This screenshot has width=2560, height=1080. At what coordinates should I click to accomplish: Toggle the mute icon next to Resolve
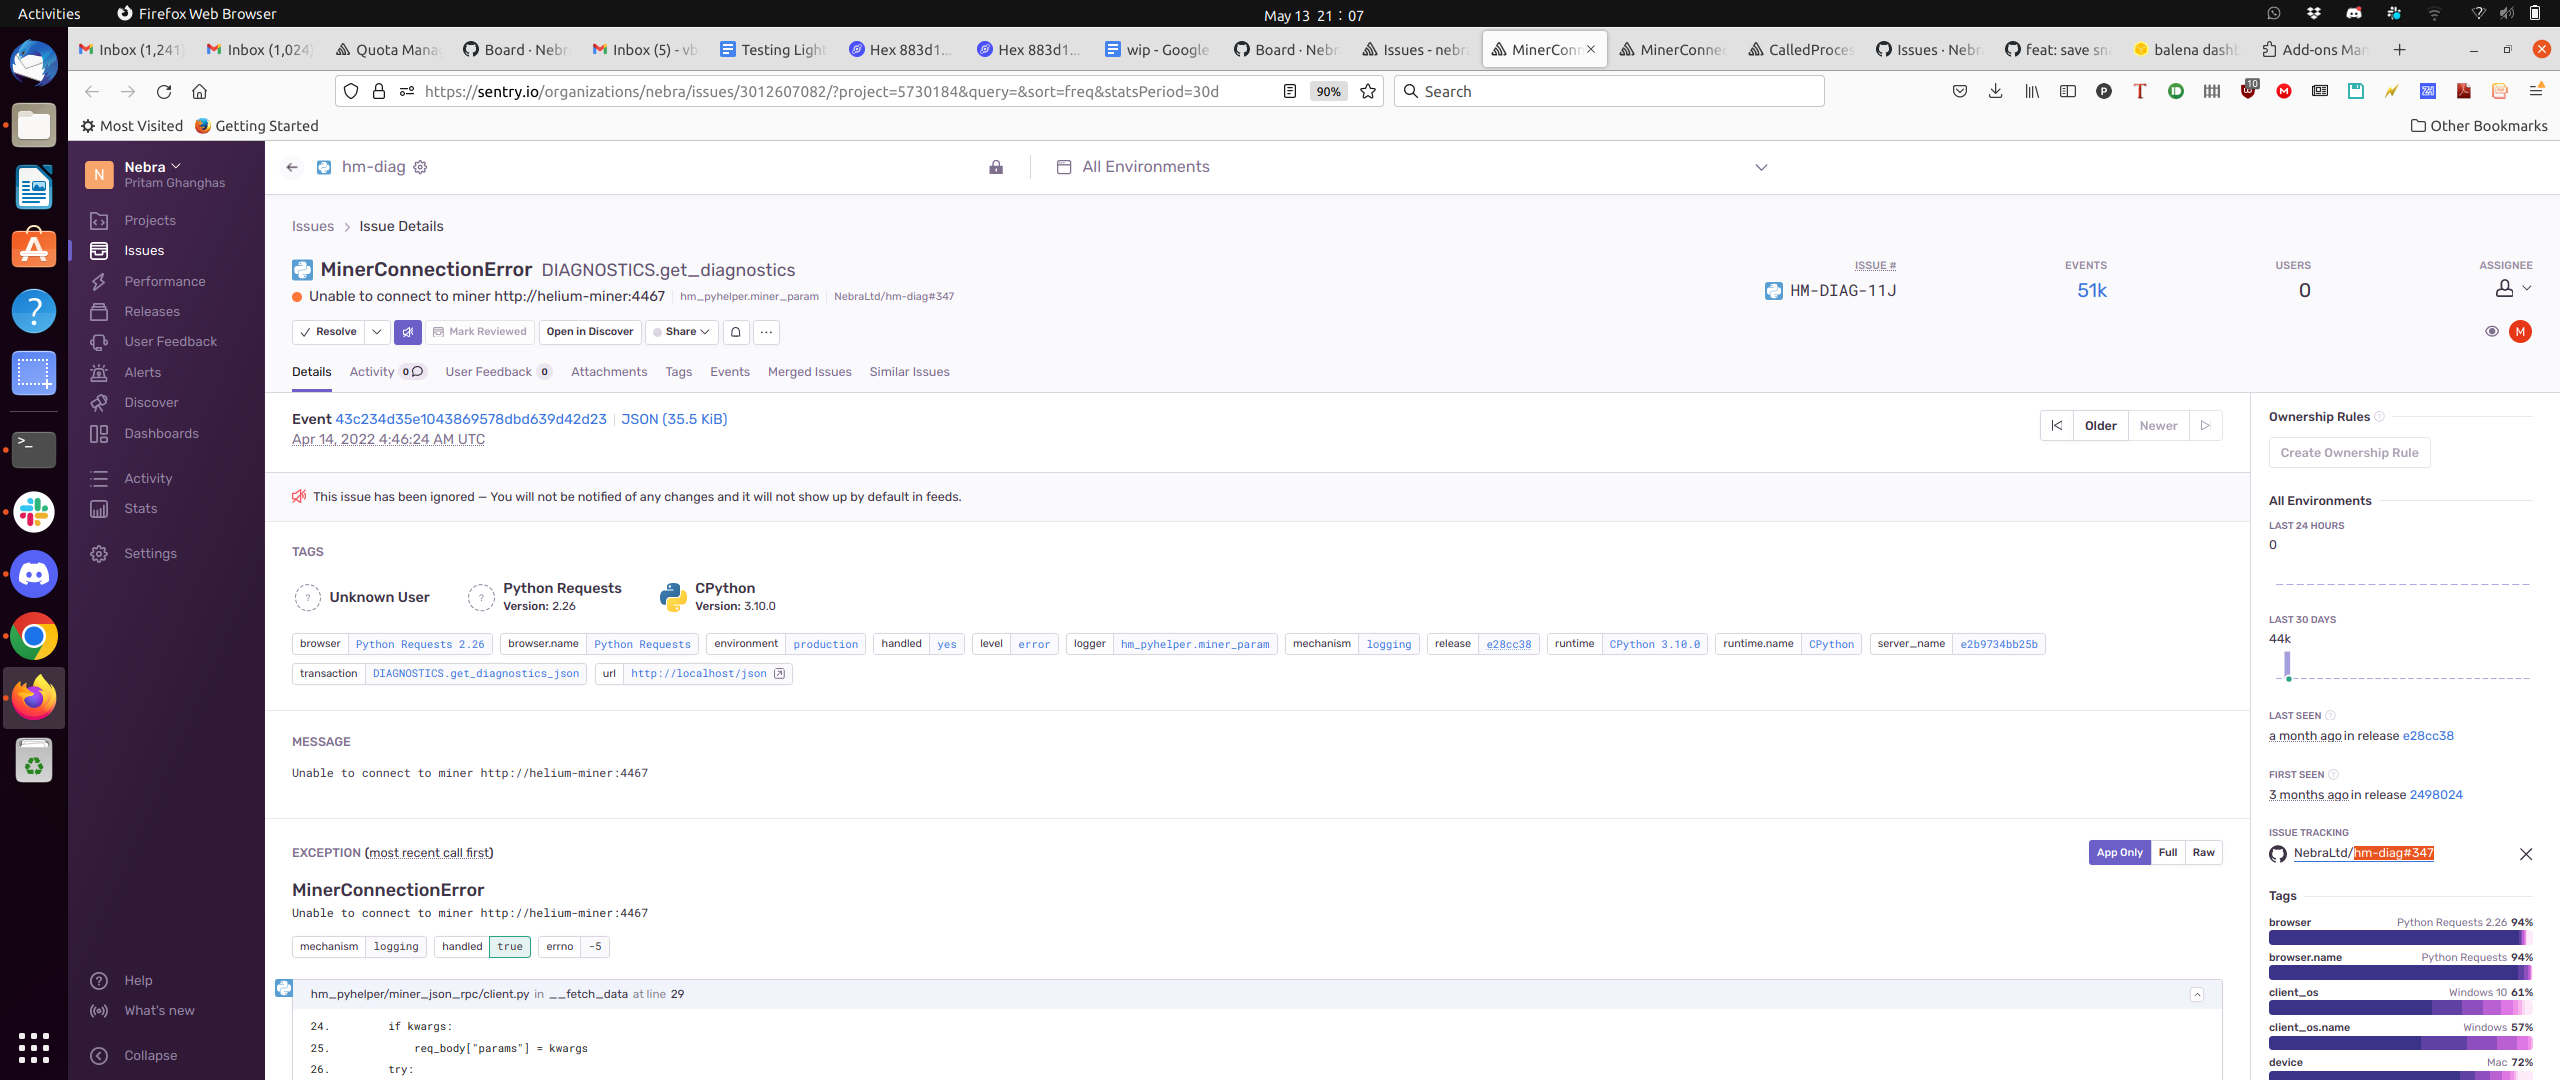click(x=407, y=332)
